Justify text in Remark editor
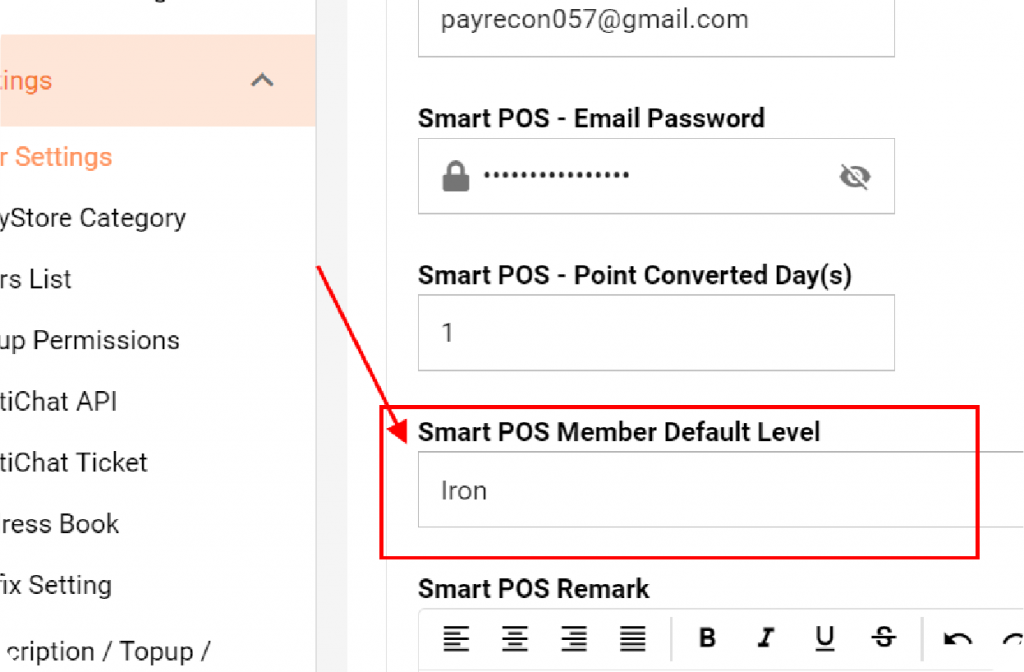Image resolution: width=1024 pixels, height=672 pixels. point(632,638)
